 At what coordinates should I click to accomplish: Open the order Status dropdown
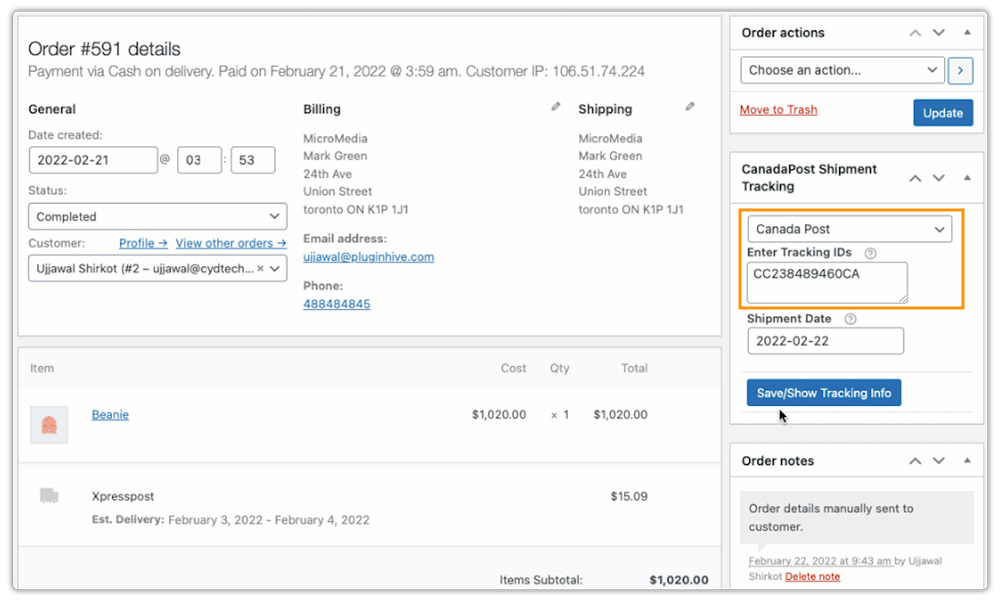coord(158,216)
